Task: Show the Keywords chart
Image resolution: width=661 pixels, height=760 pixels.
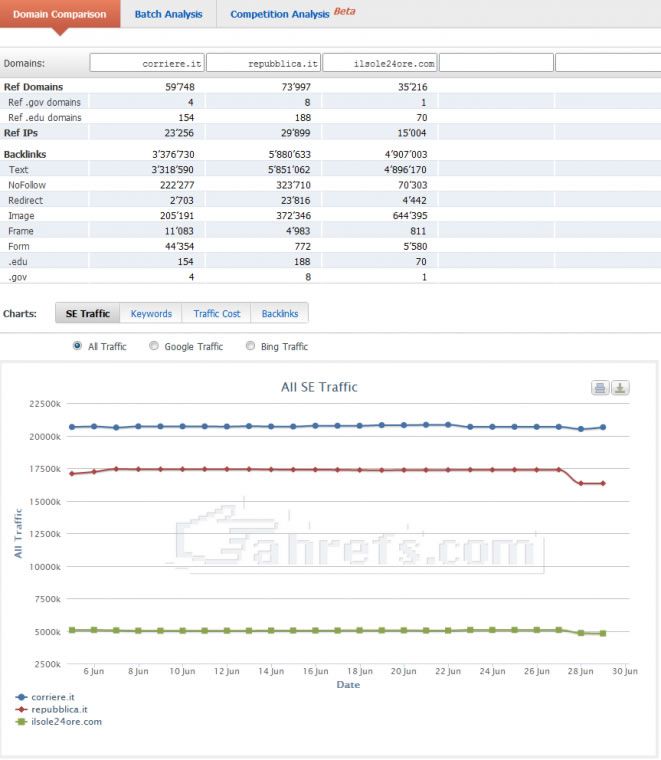Action: (x=151, y=313)
